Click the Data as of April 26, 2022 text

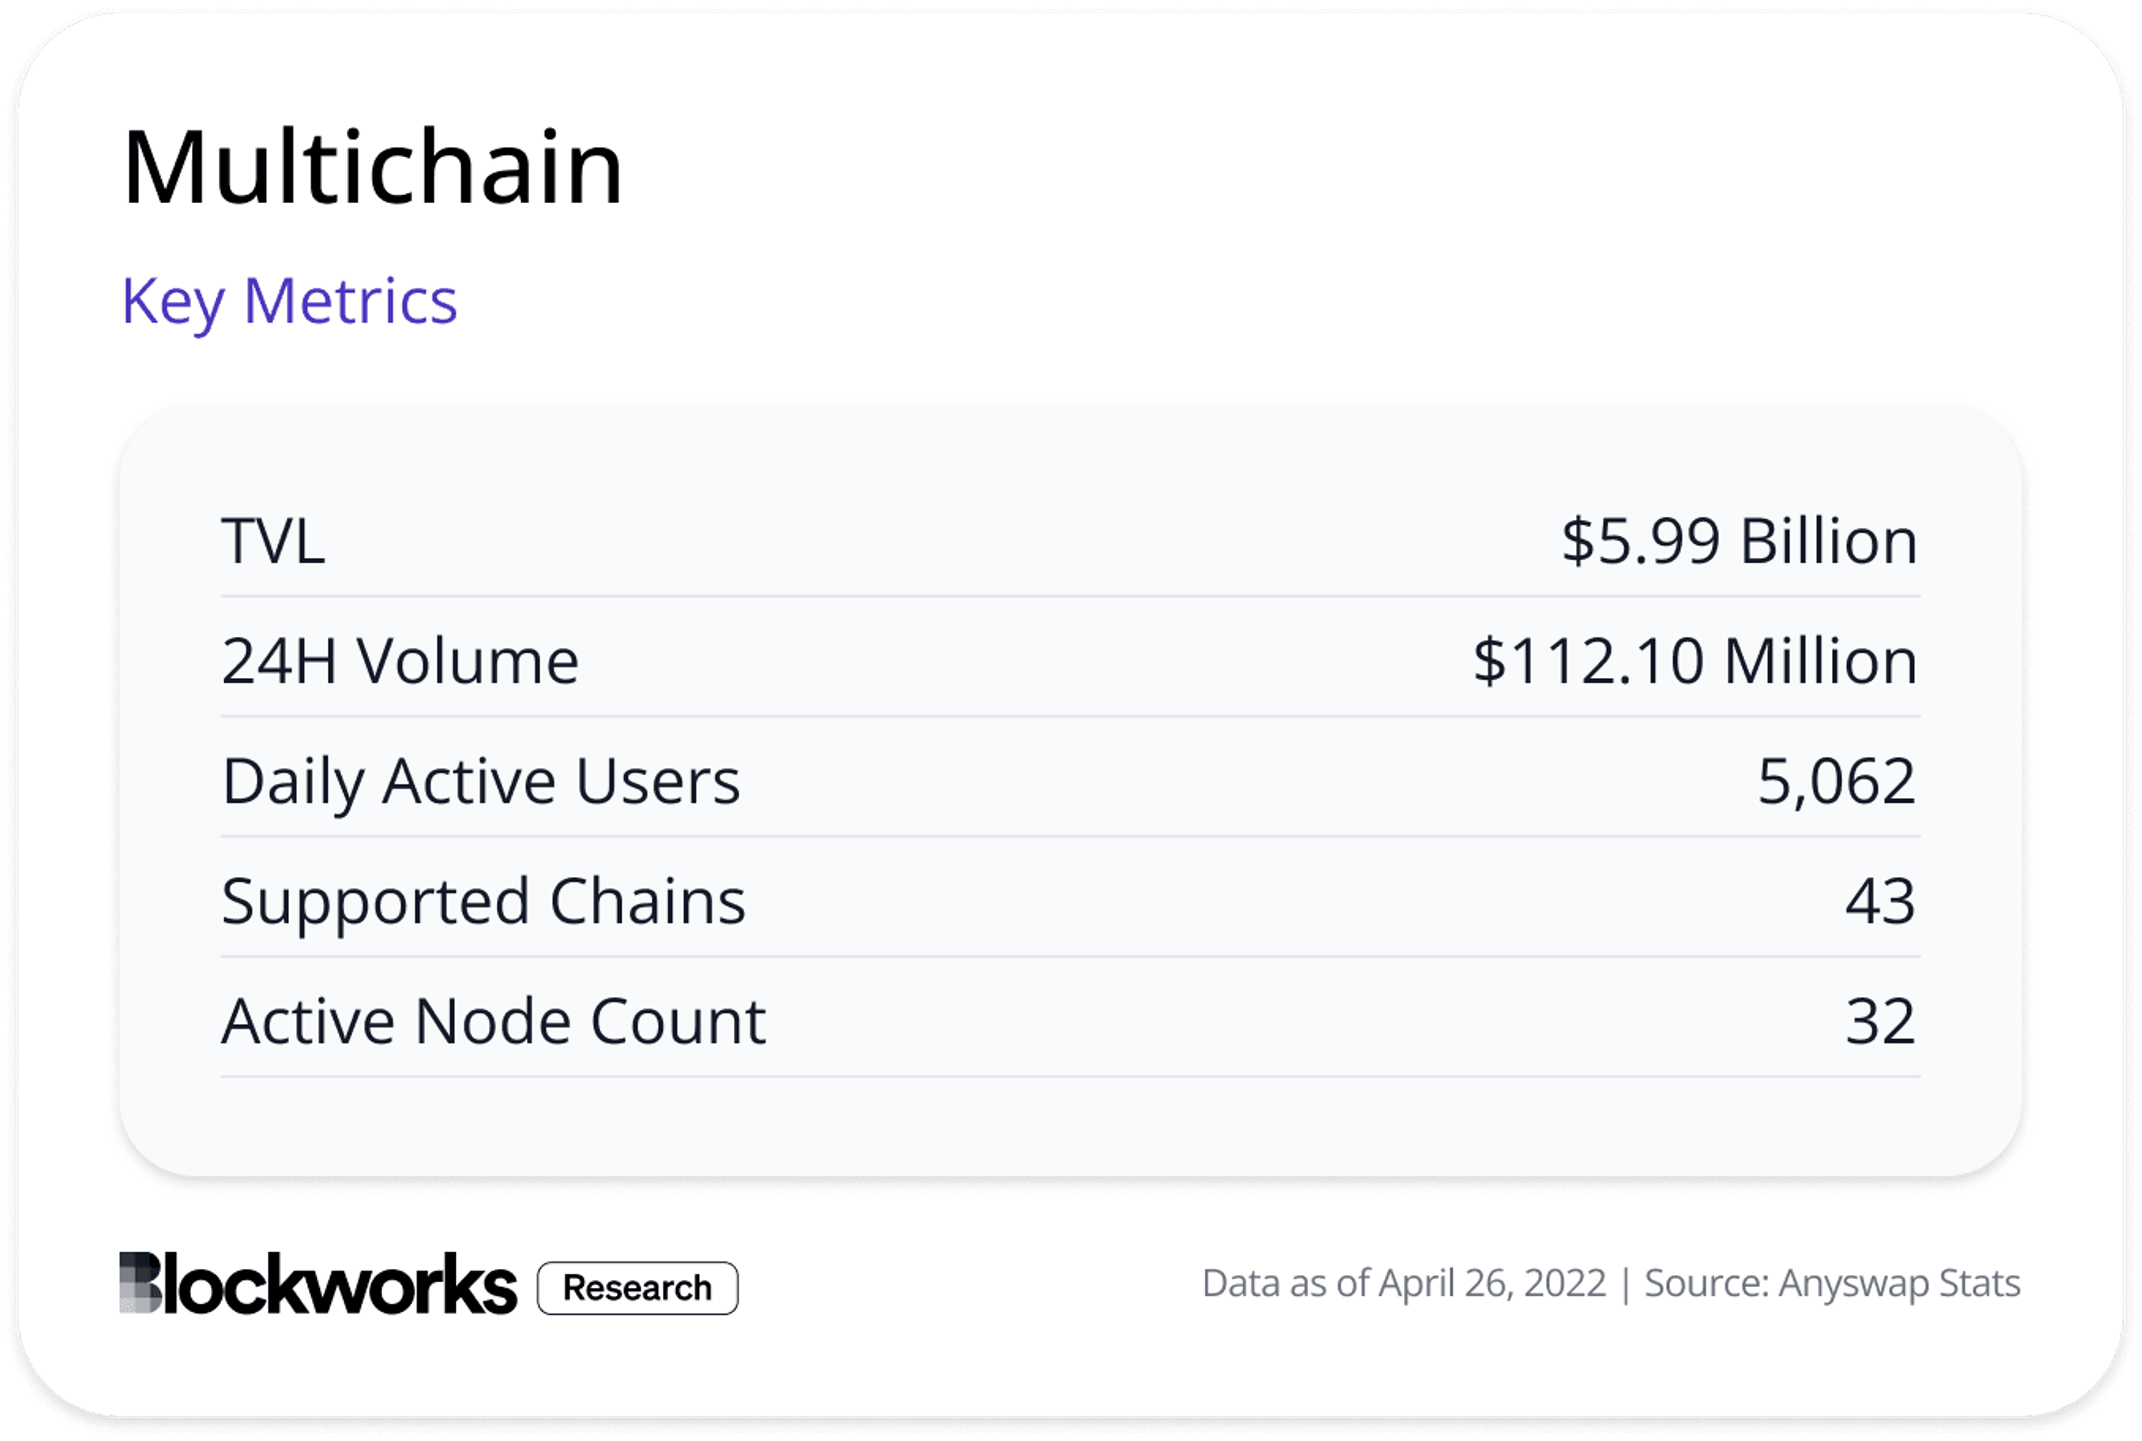(x=1404, y=1283)
